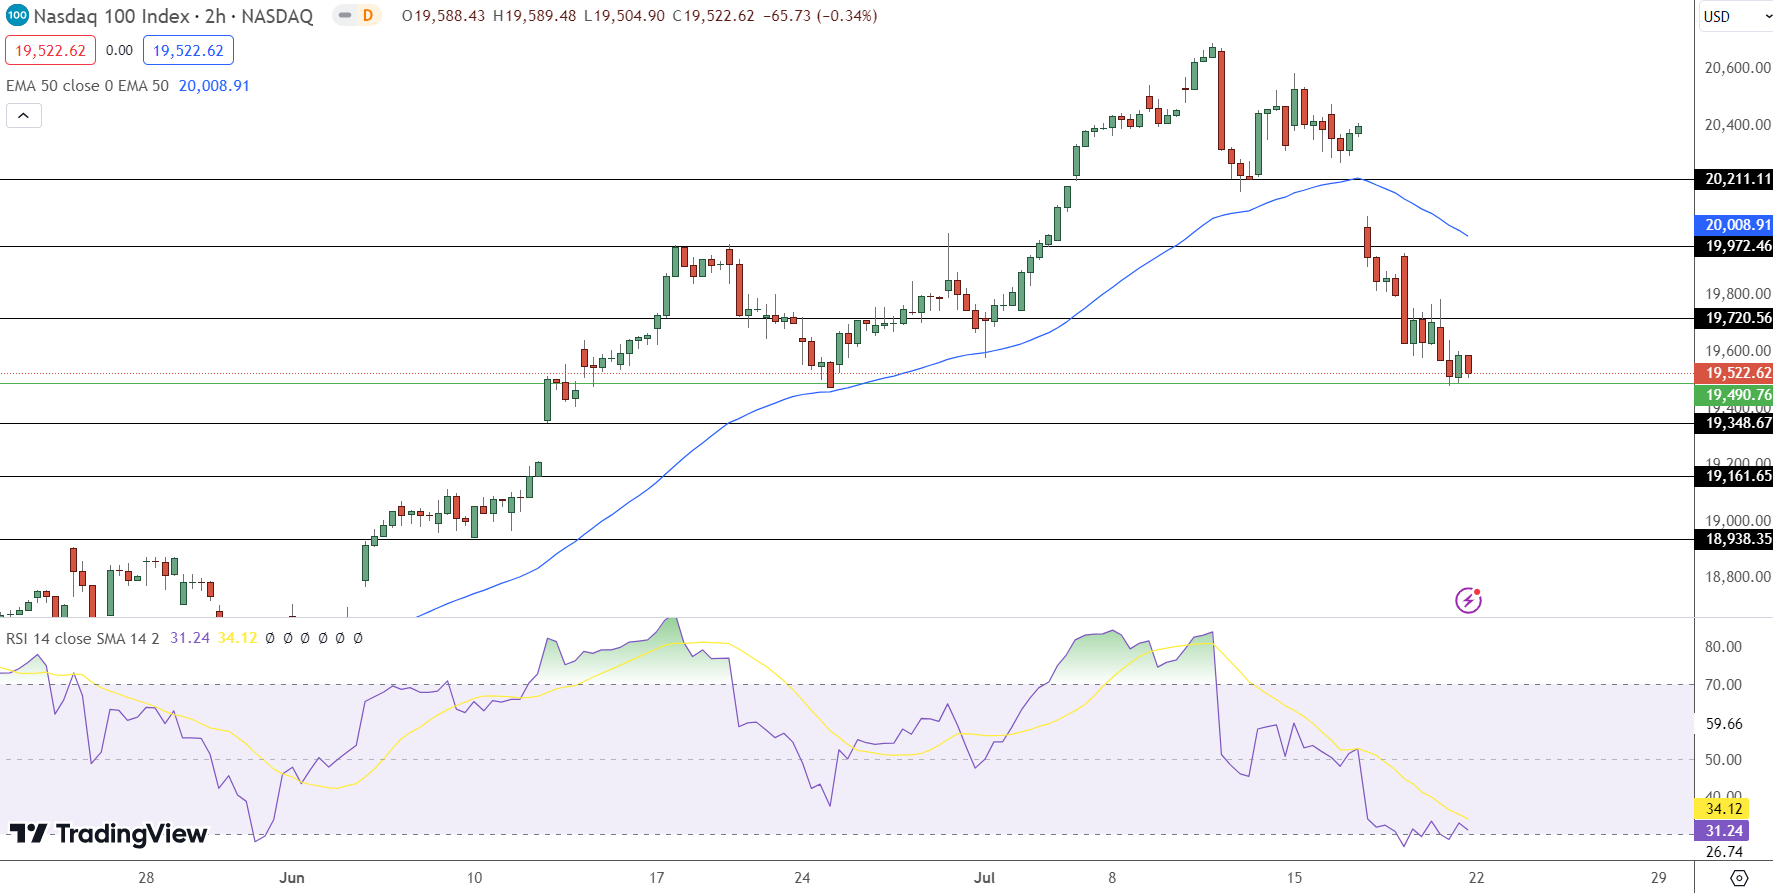Select the EMA 50 close indicator legend

pos(88,86)
